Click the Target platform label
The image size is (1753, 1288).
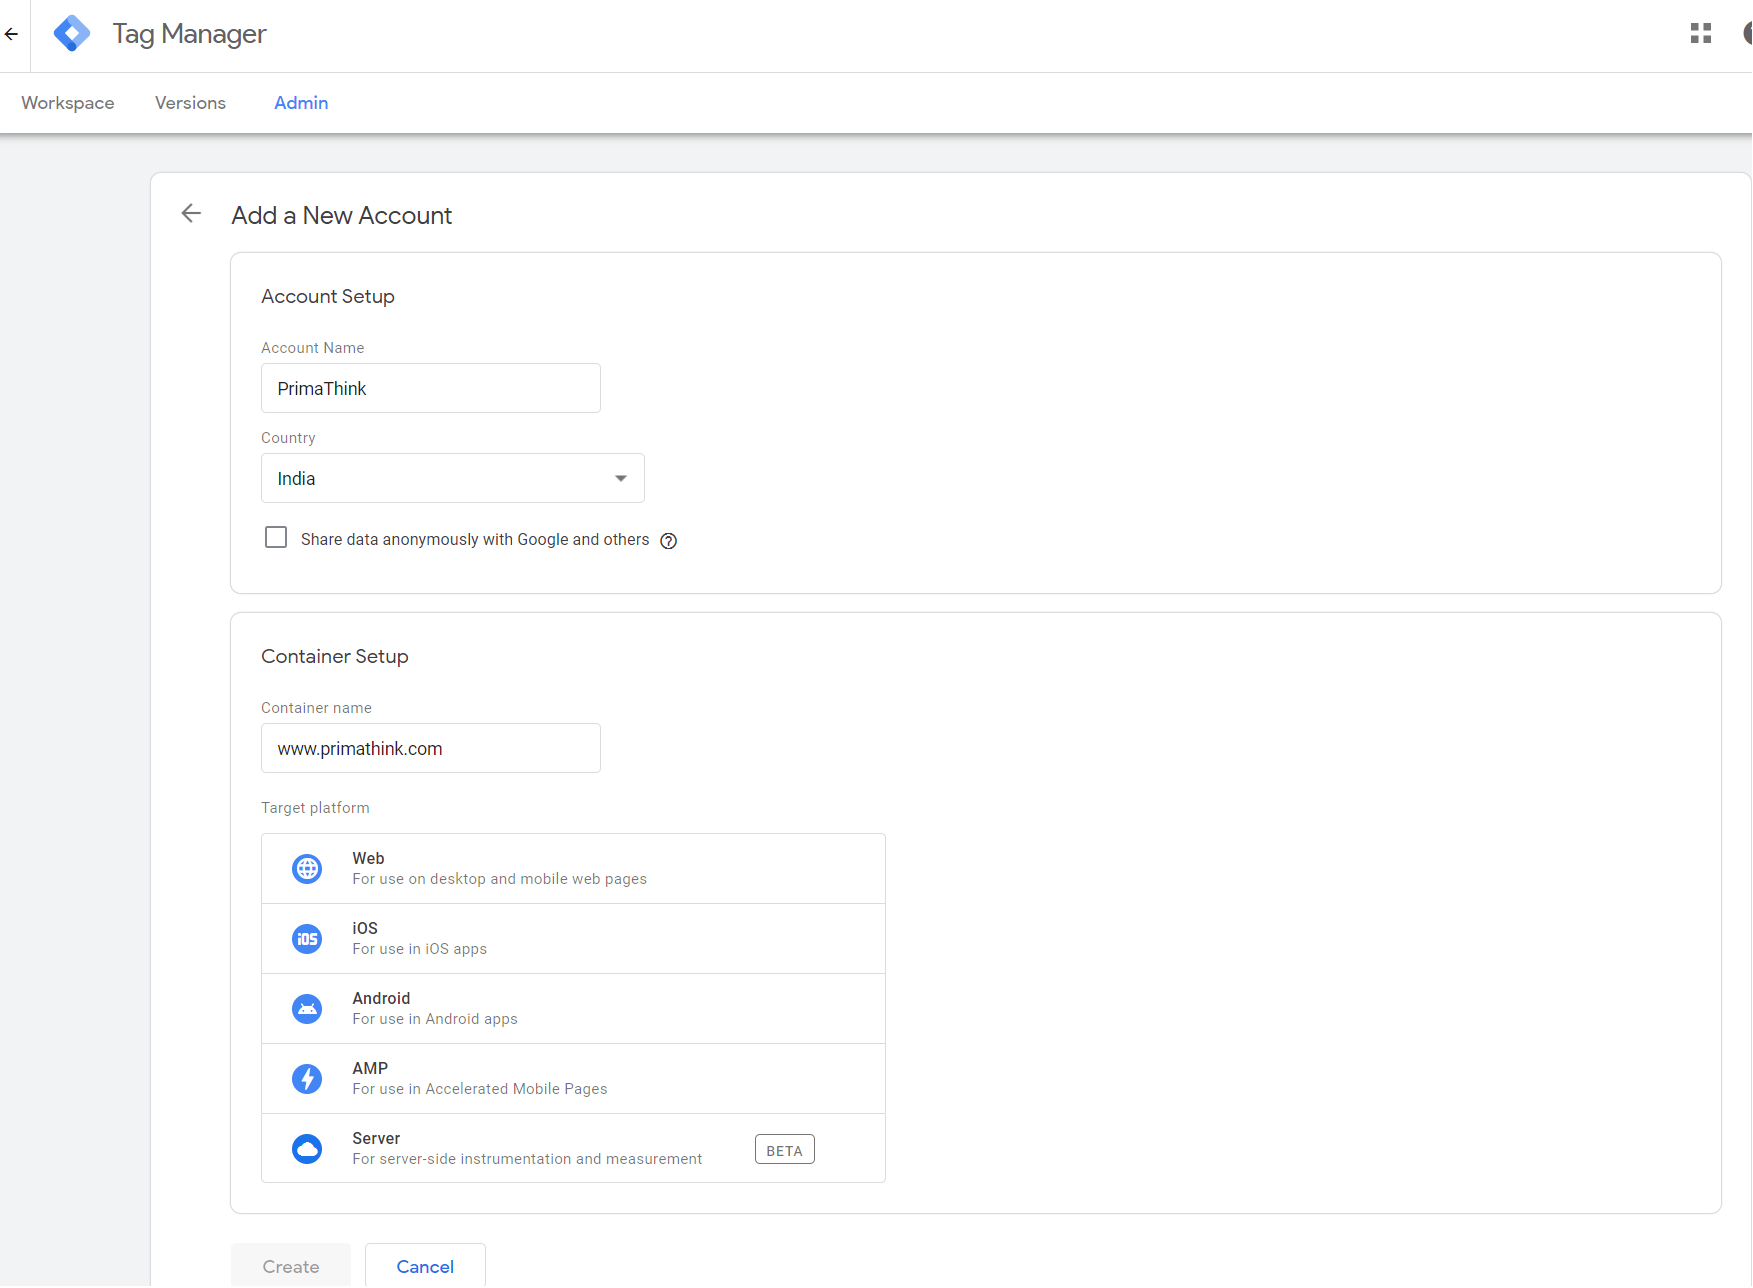point(315,808)
